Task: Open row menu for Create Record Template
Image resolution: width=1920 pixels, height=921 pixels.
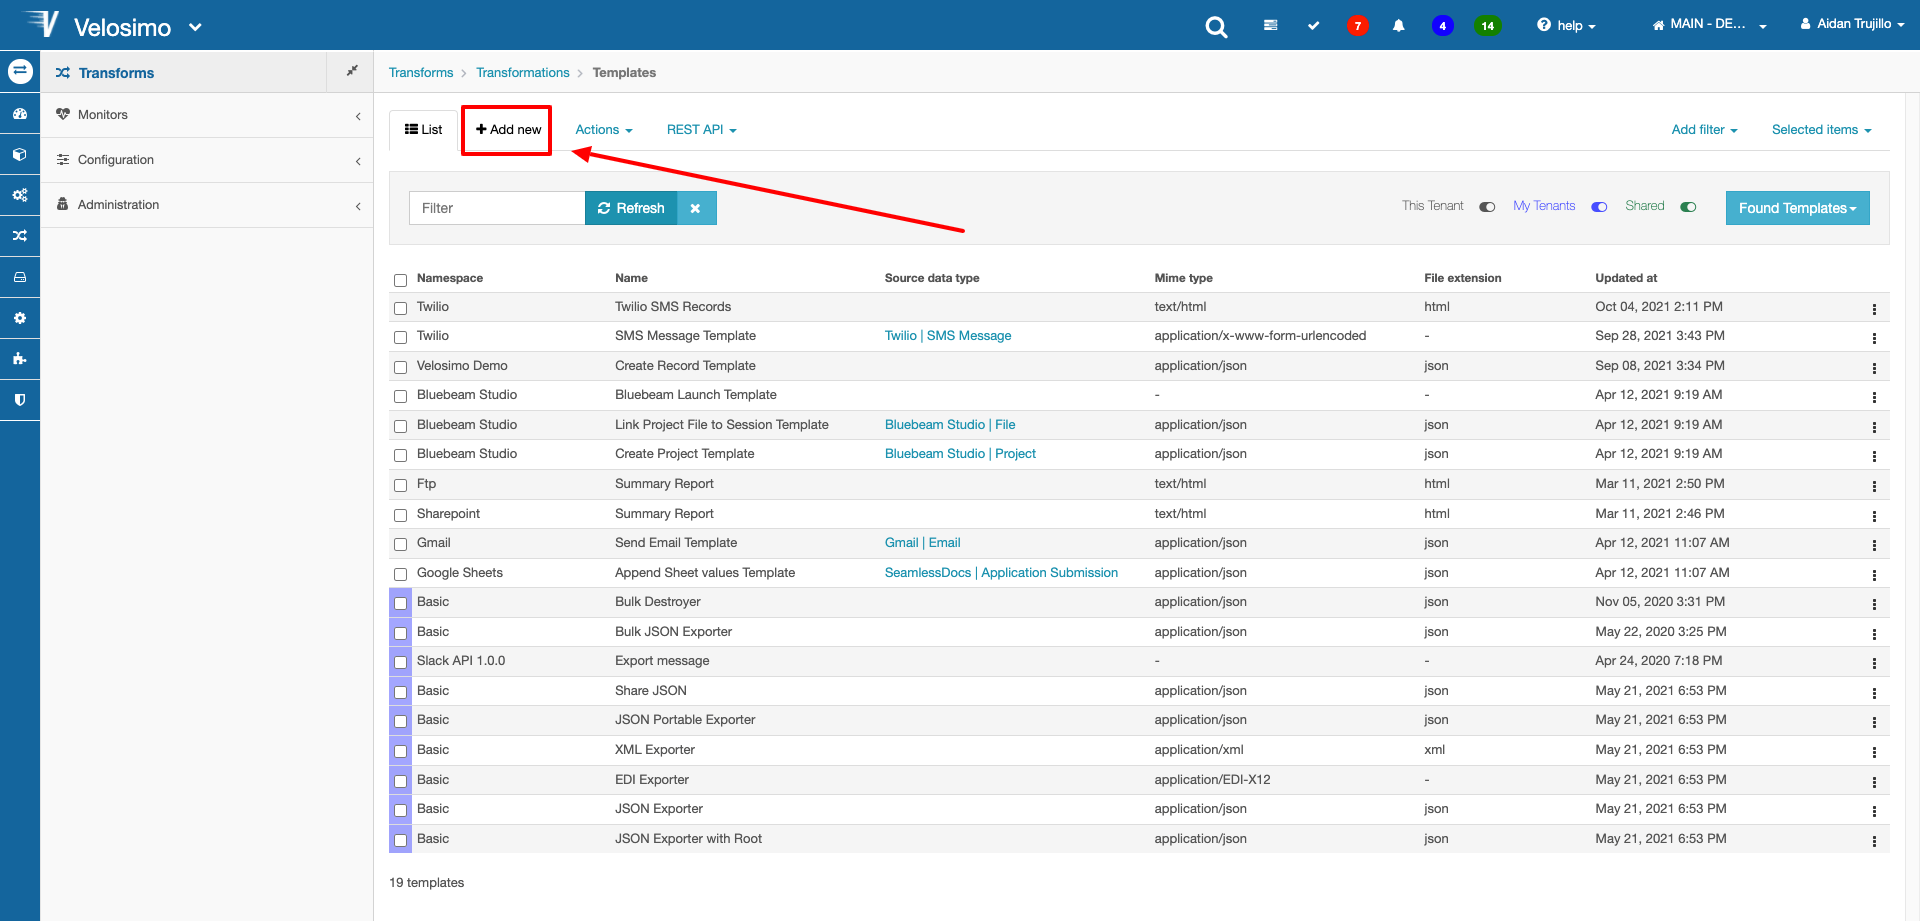Action: [1874, 368]
